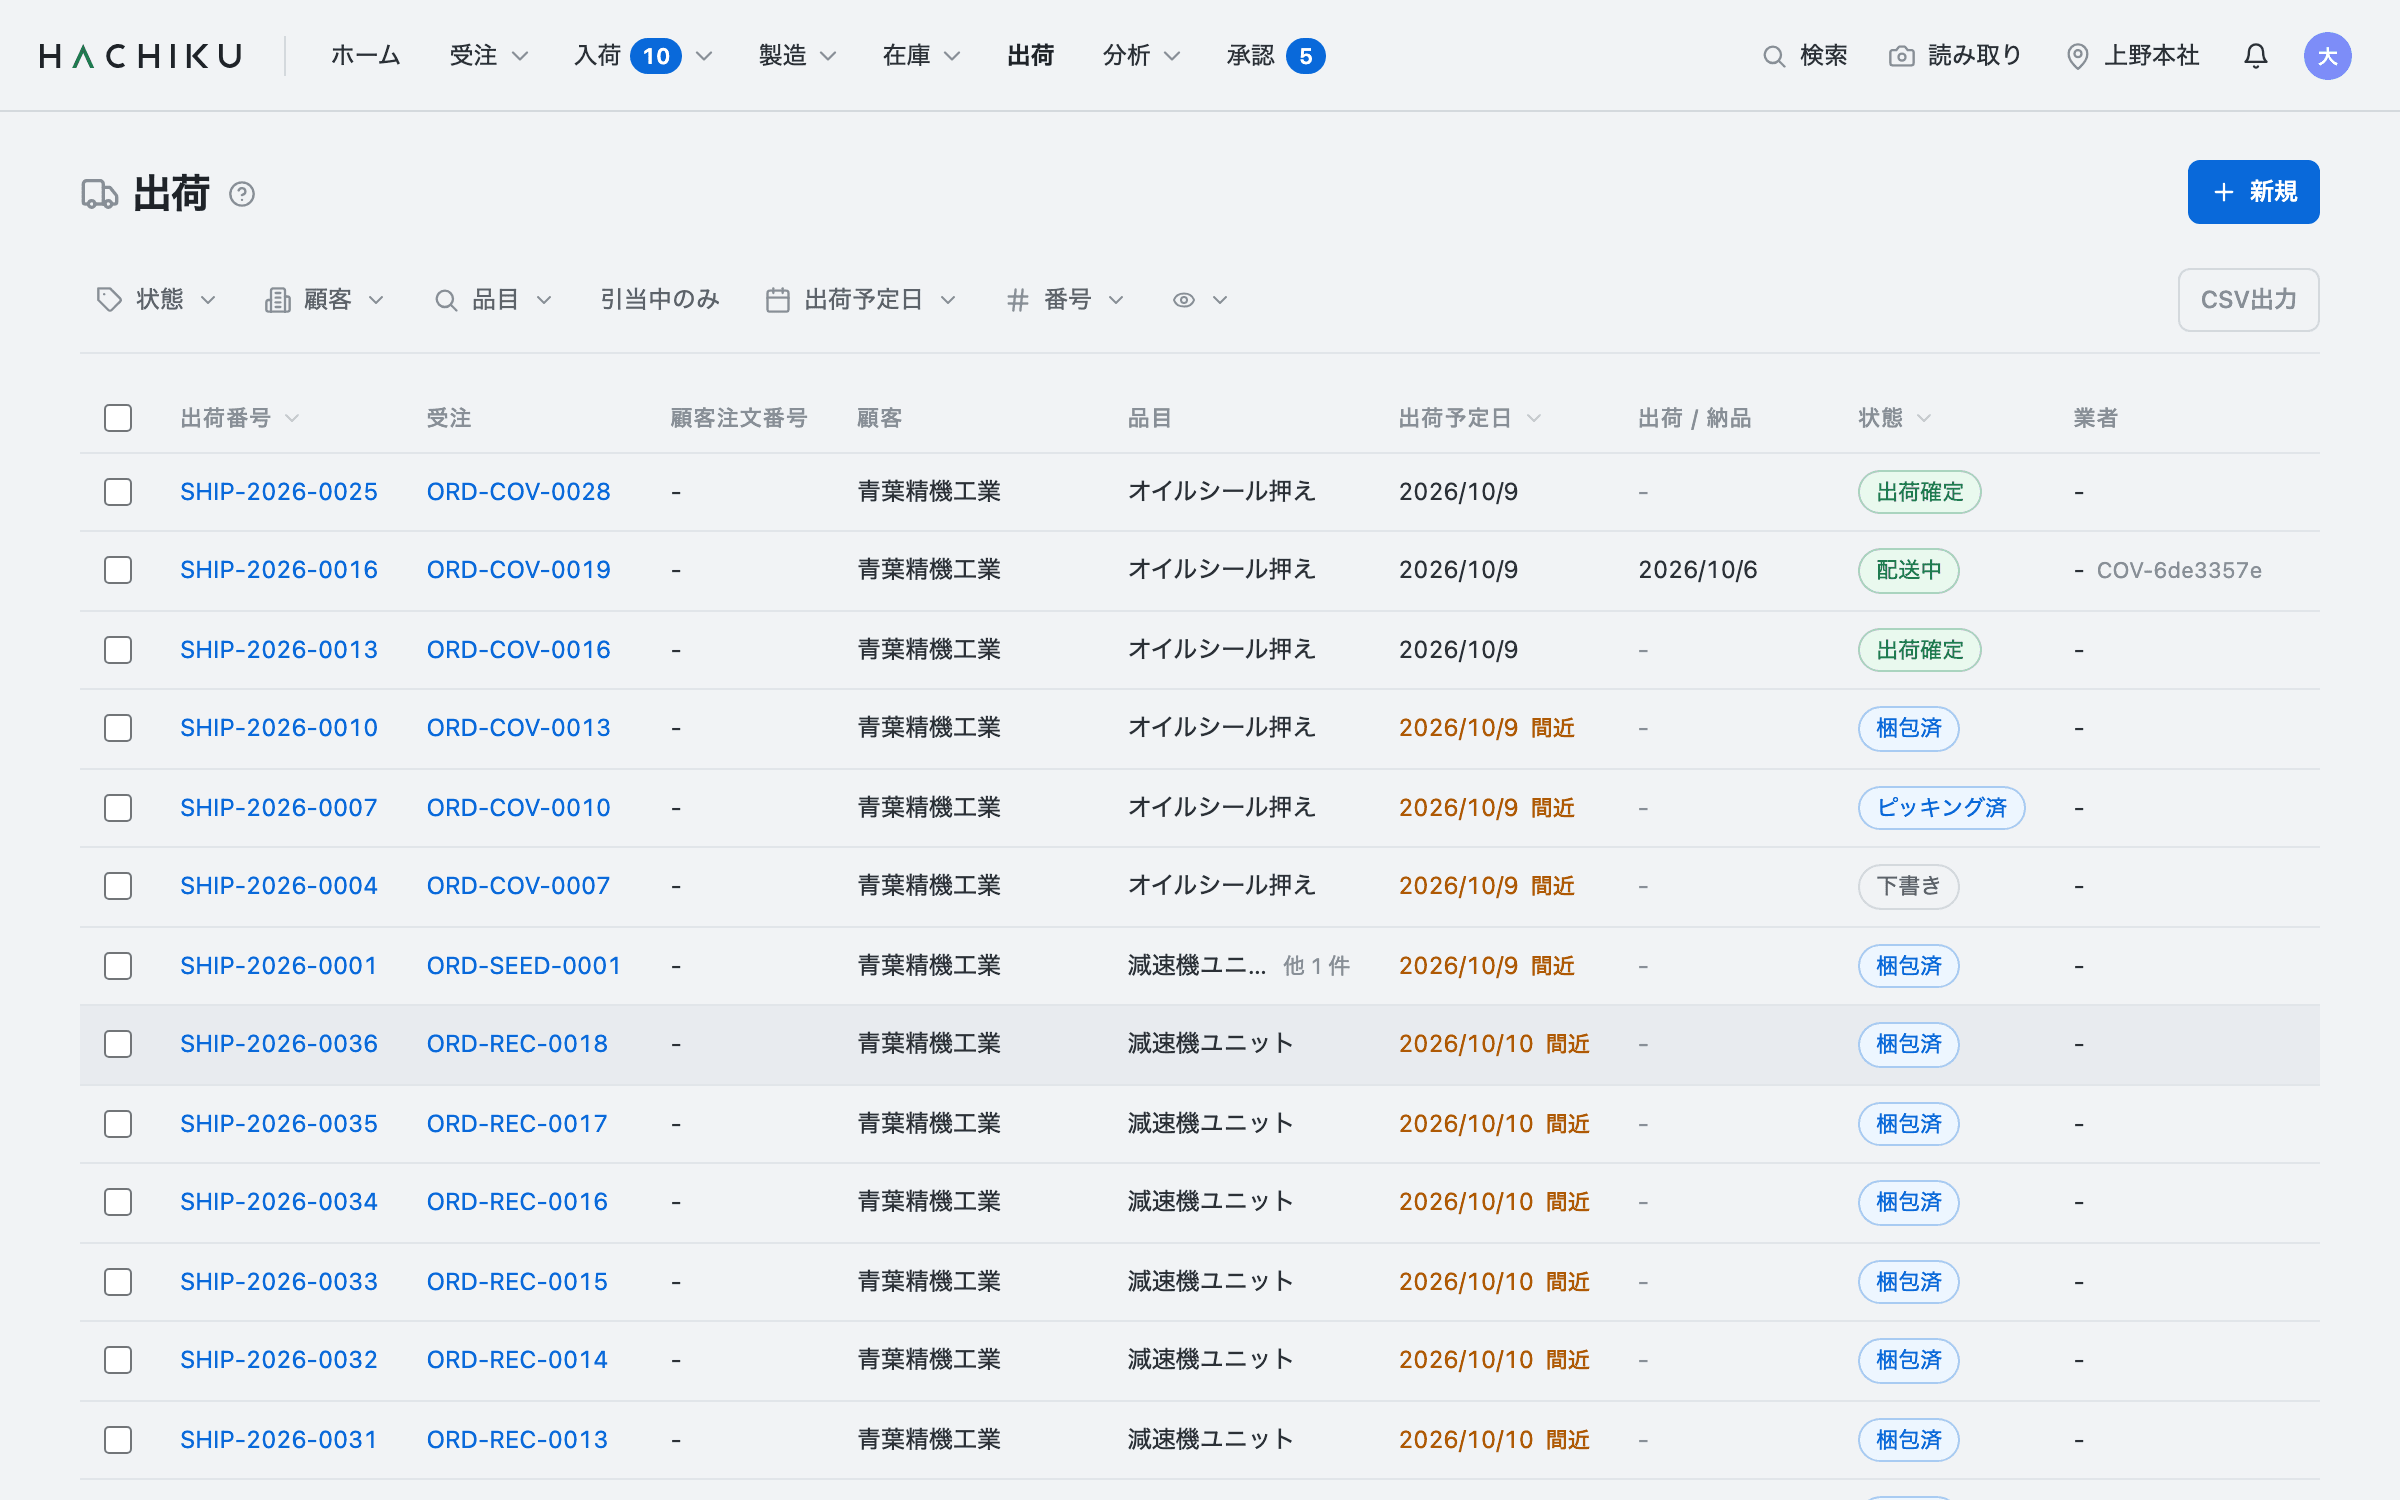2400x1500 pixels.
Task: Open the user avatar 大
Action: tap(2327, 56)
